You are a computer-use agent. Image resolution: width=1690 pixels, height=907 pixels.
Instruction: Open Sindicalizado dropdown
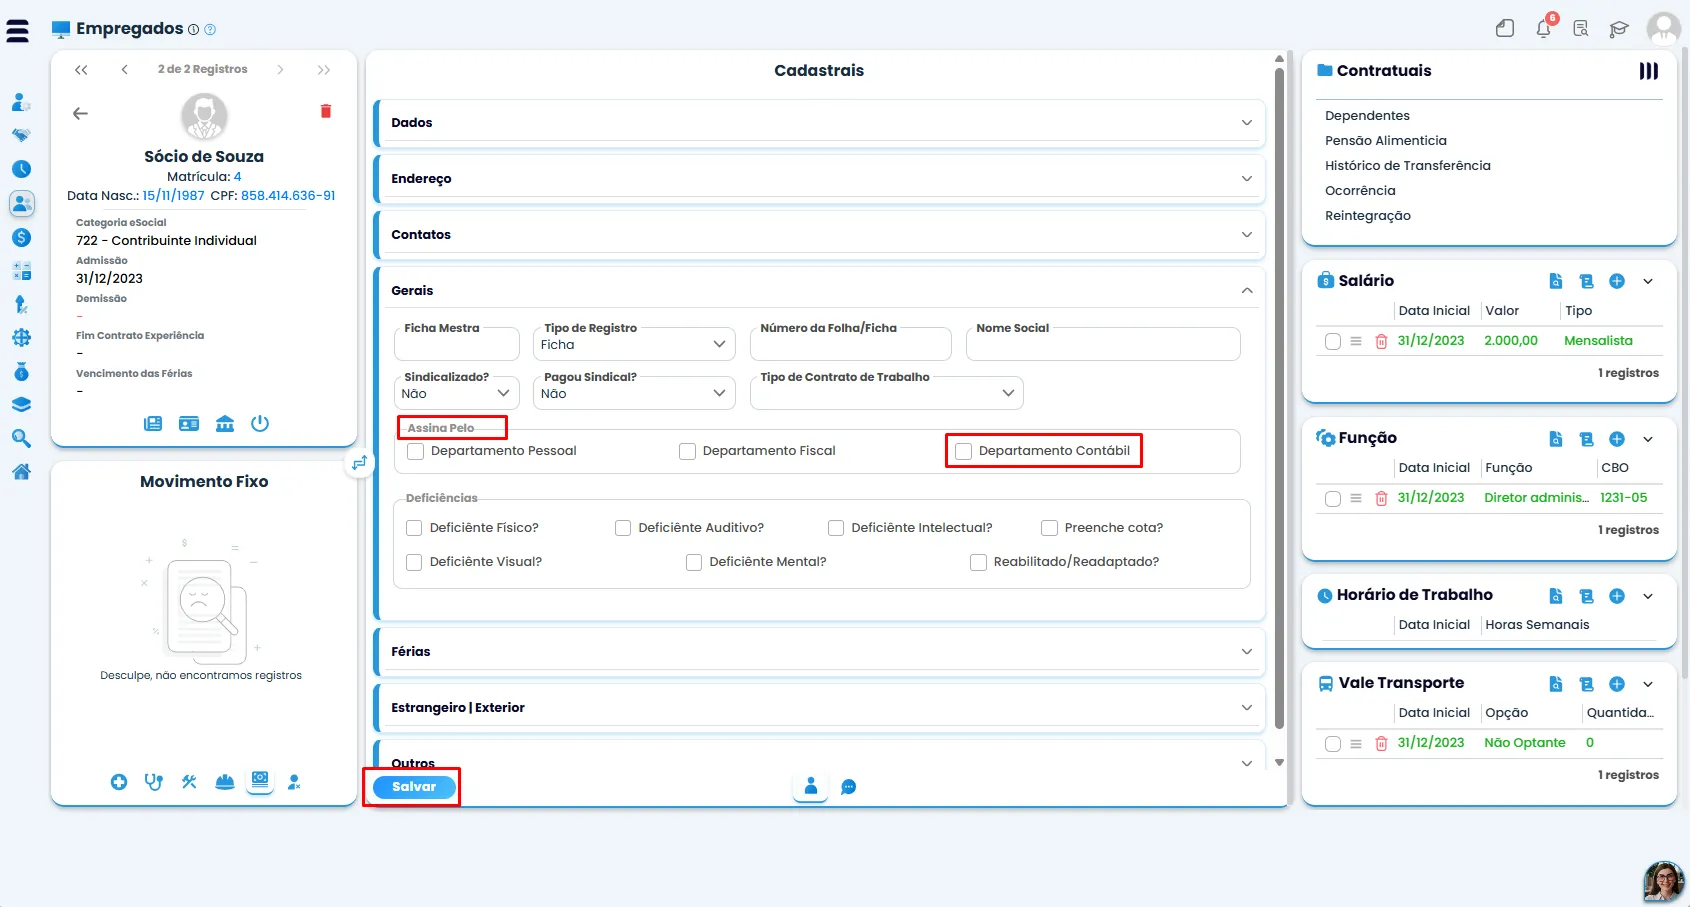[x=456, y=393]
